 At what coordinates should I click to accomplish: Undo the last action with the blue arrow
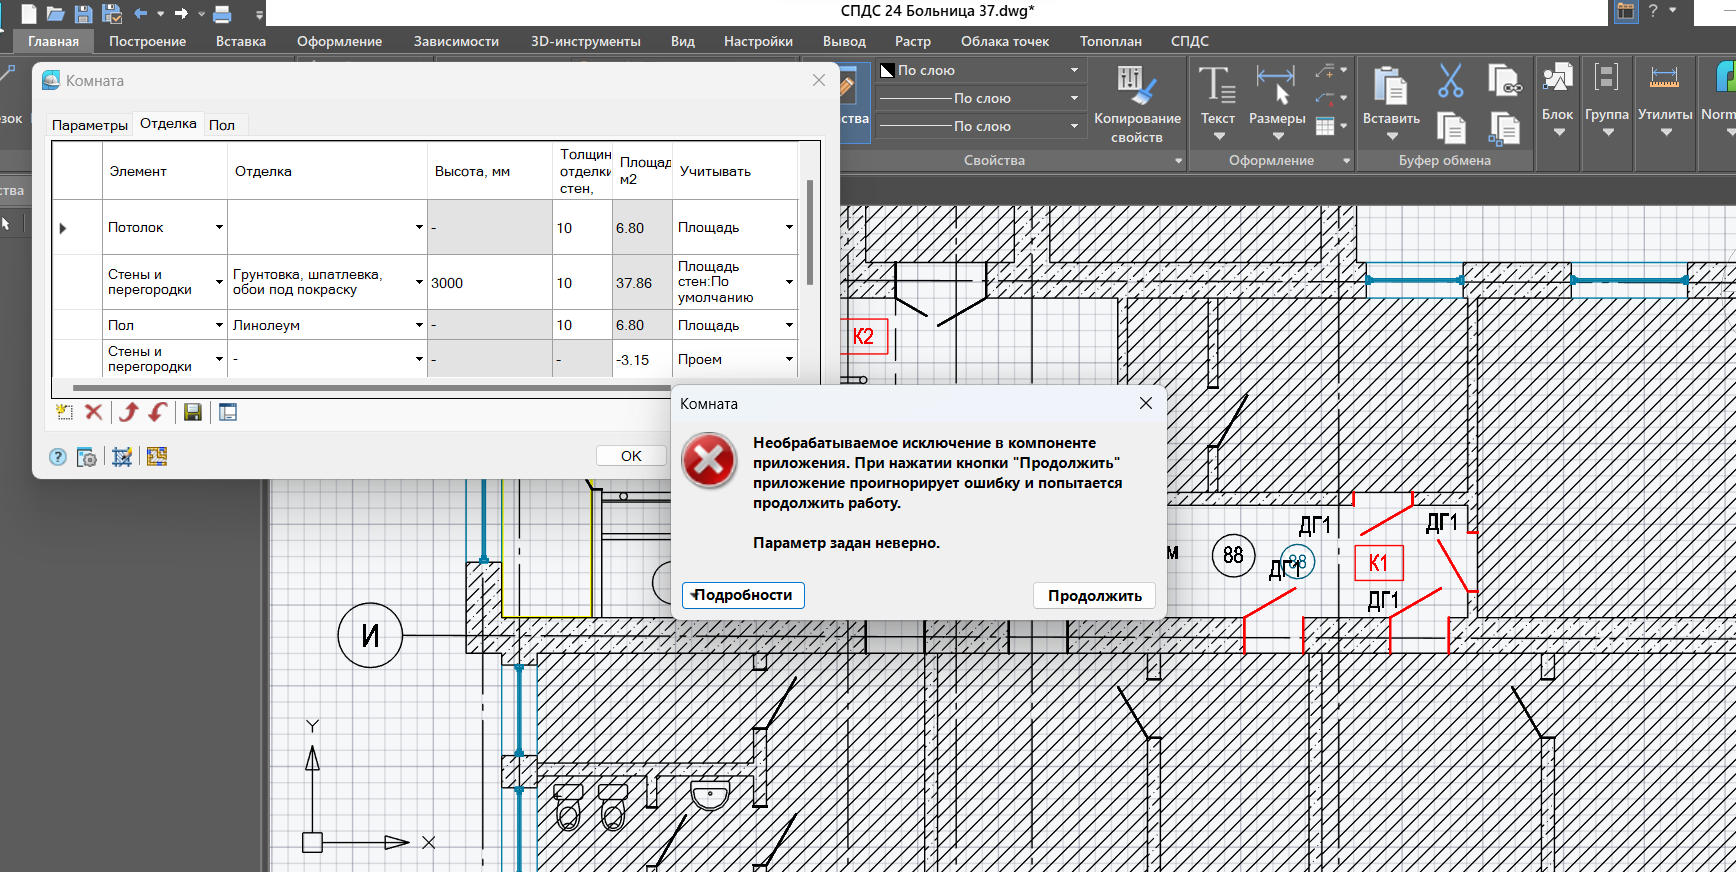[x=141, y=13]
